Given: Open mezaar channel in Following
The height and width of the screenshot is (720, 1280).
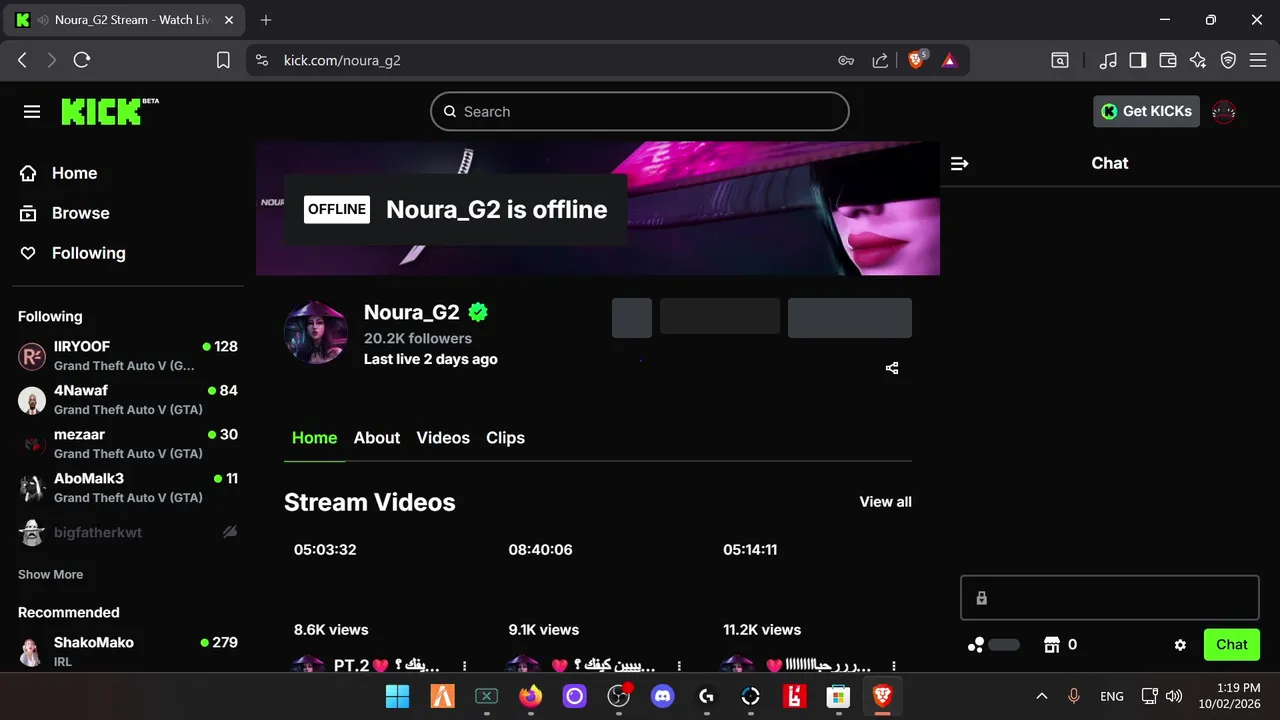Looking at the screenshot, I should pyautogui.click(x=128, y=444).
